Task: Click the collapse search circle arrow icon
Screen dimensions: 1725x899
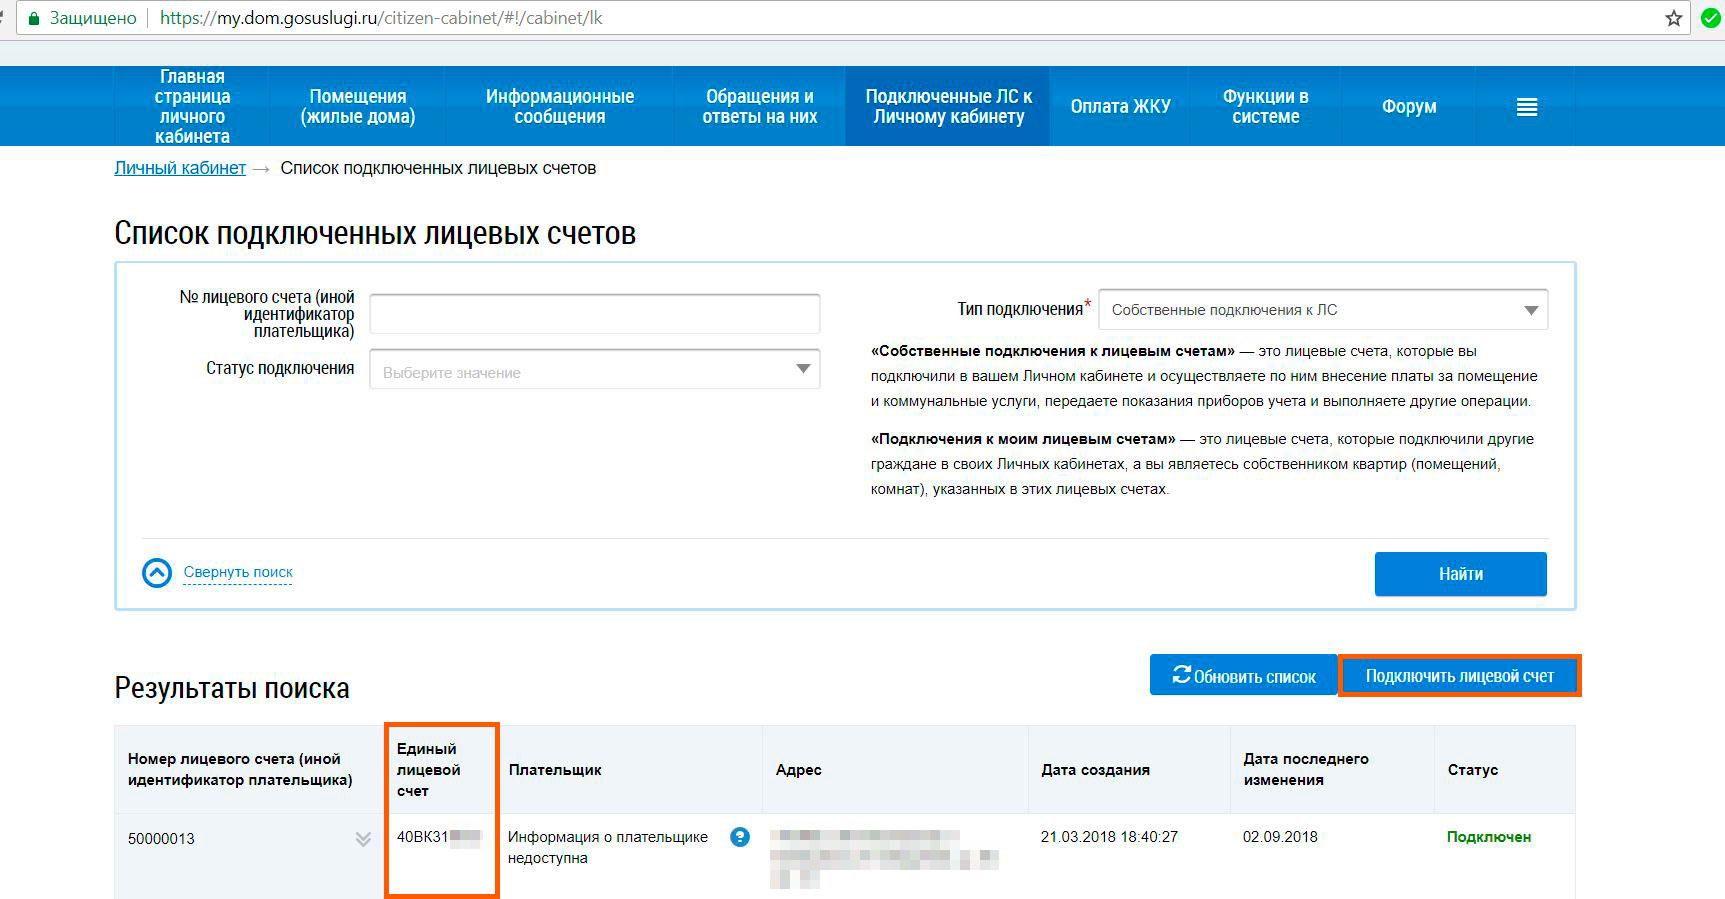Action: 157,573
